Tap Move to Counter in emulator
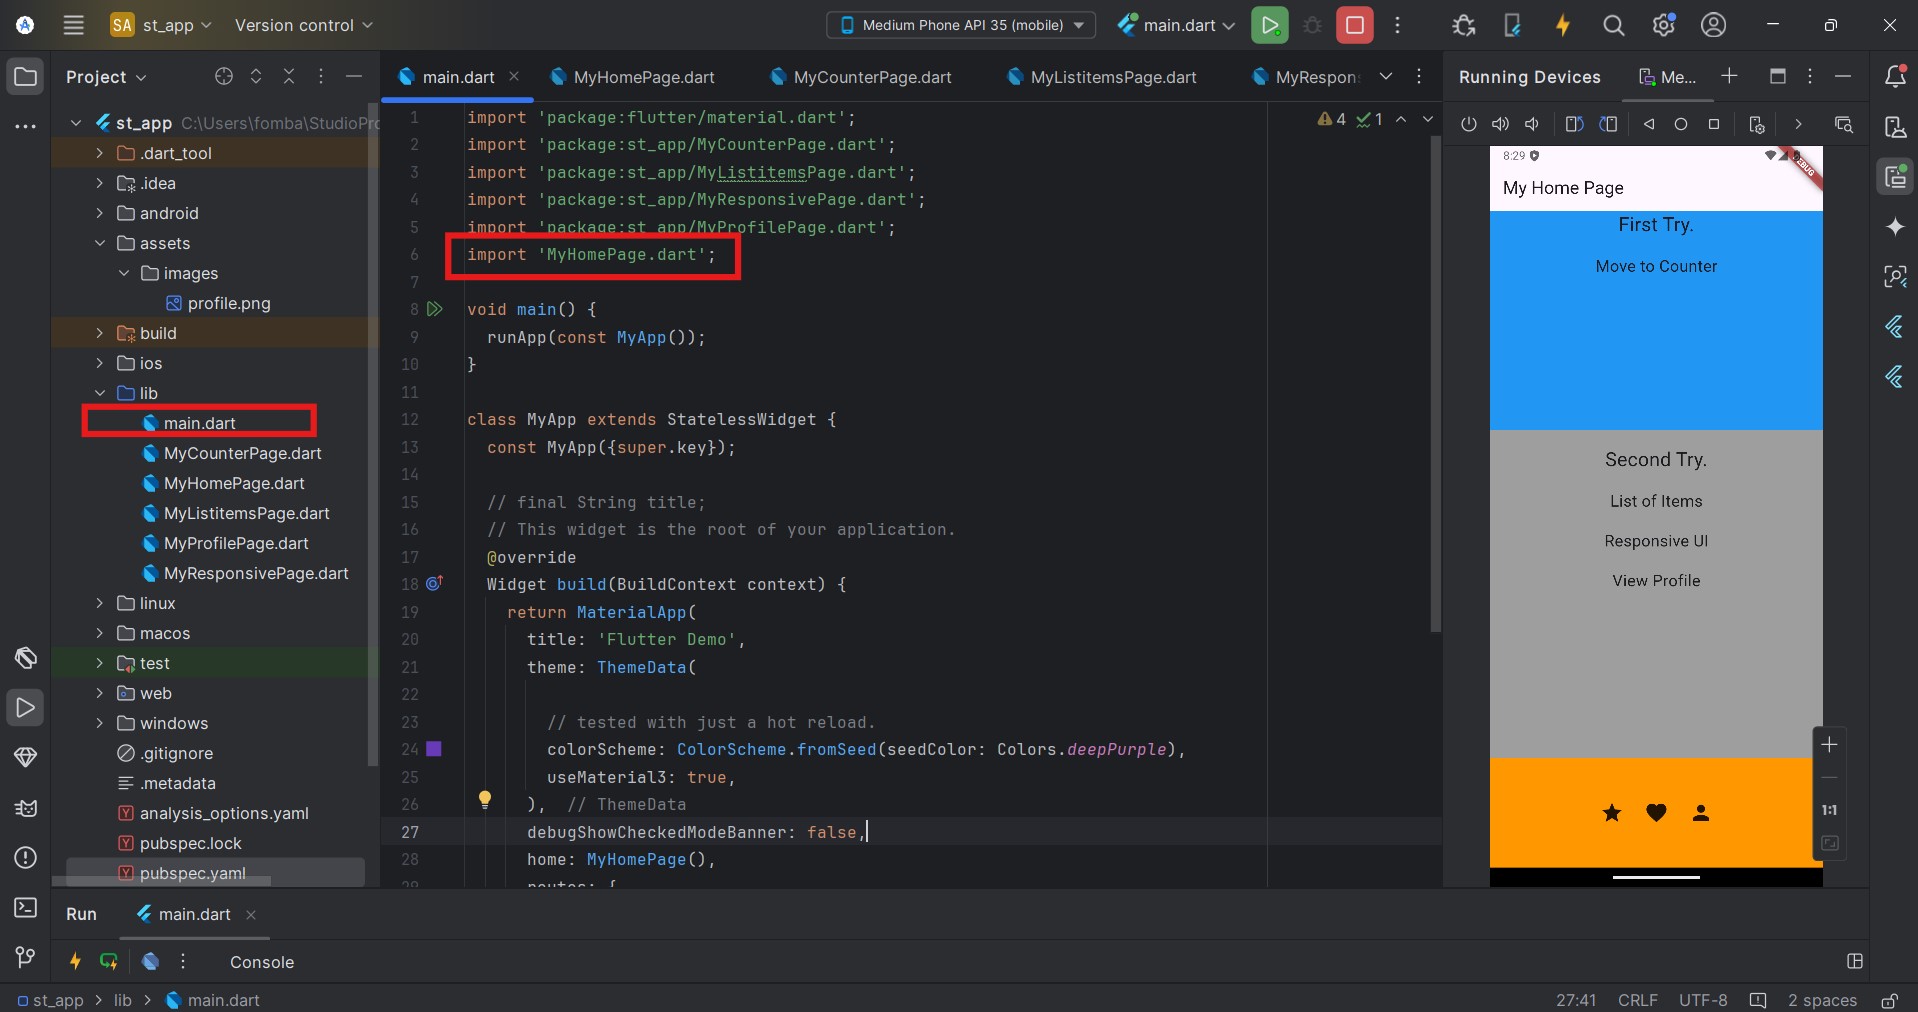The height and width of the screenshot is (1012, 1918). point(1656,266)
